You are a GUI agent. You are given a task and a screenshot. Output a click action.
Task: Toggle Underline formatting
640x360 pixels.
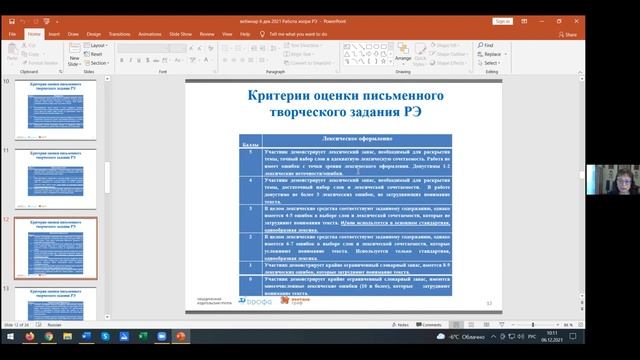tap(139, 60)
